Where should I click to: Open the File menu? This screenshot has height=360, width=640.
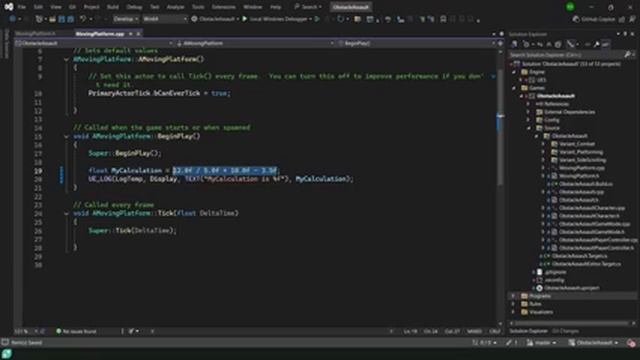click(x=22, y=7)
